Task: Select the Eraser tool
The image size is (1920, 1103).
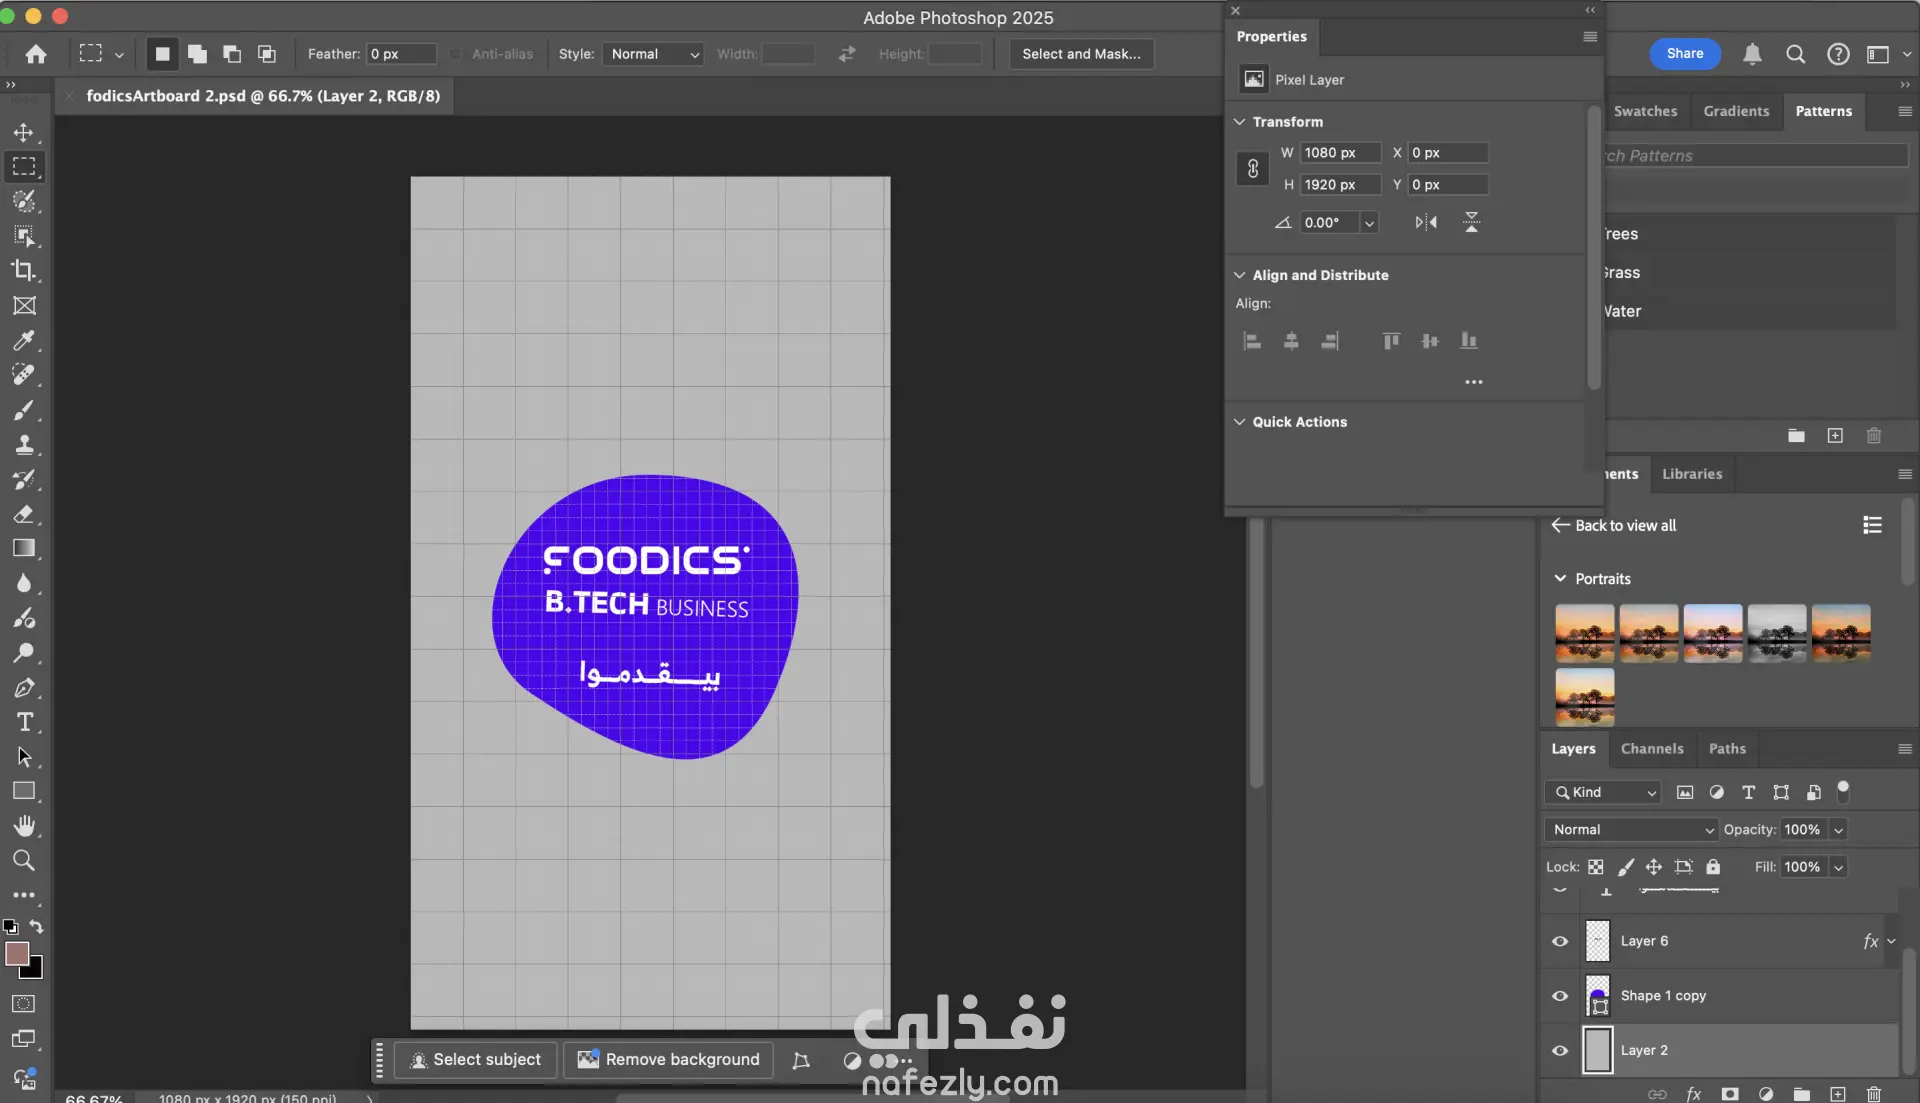Action: tap(24, 514)
